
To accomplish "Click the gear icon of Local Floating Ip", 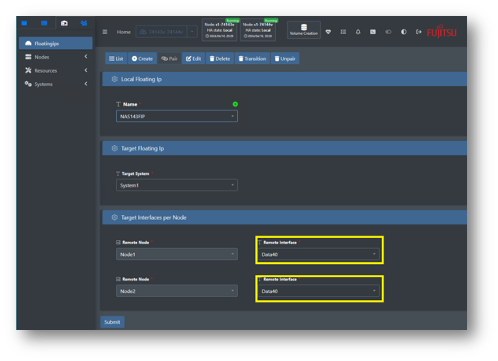I will point(114,79).
